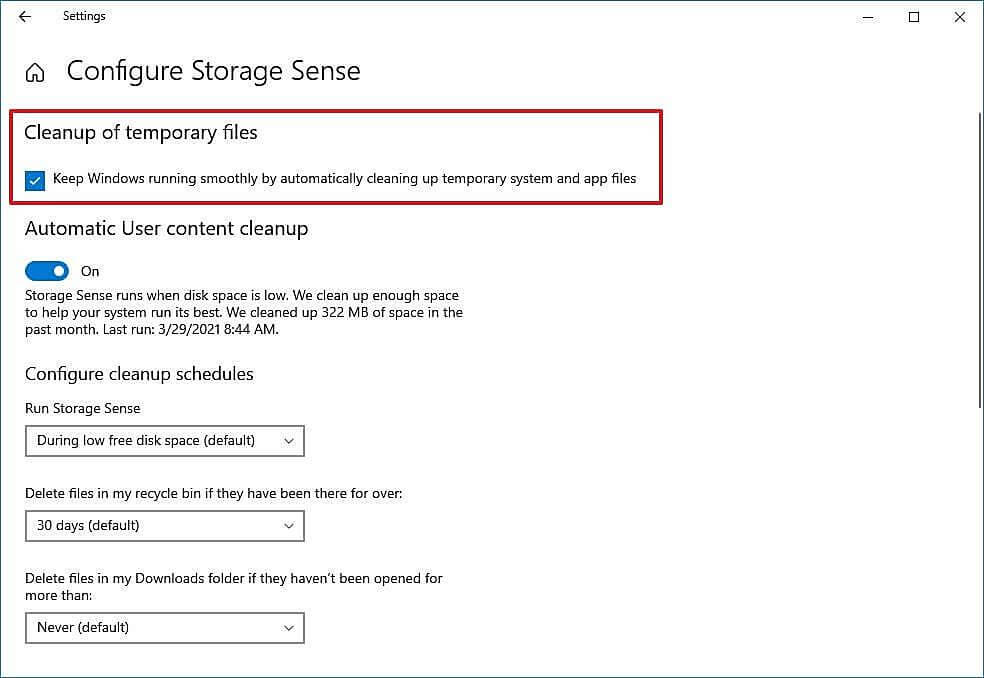Go back using the Settings back arrow
The image size is (984, 678).
pos(25,17)
